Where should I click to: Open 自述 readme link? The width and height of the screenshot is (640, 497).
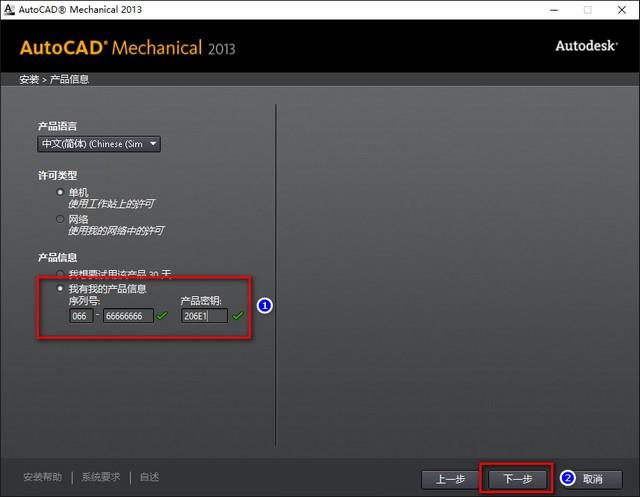(149, 477)
